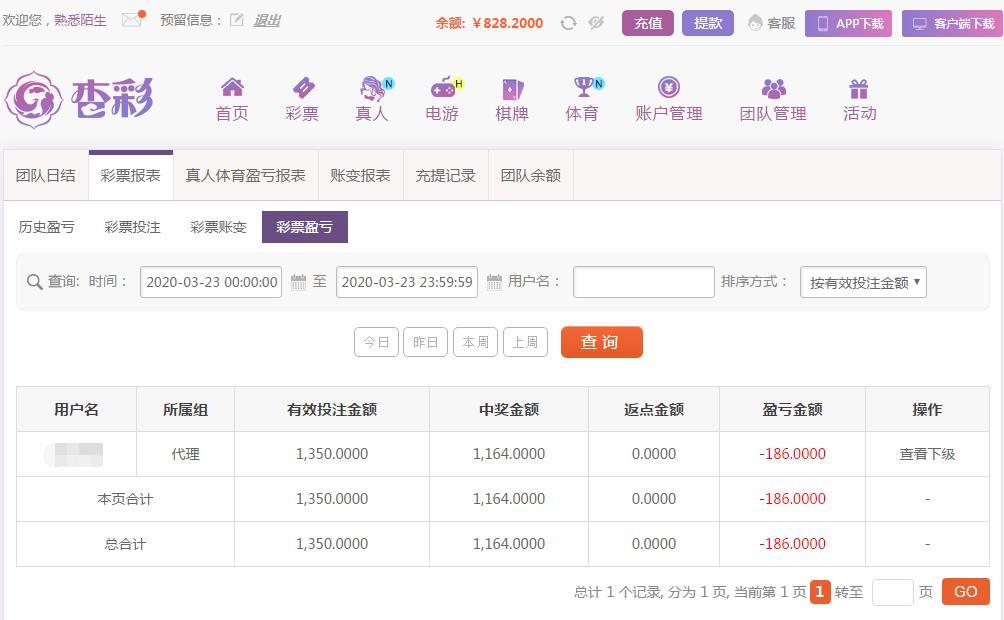Open the 彩票 lottery ticket icon
Viewport: 1004px width, 620px height.
(302, 87)
